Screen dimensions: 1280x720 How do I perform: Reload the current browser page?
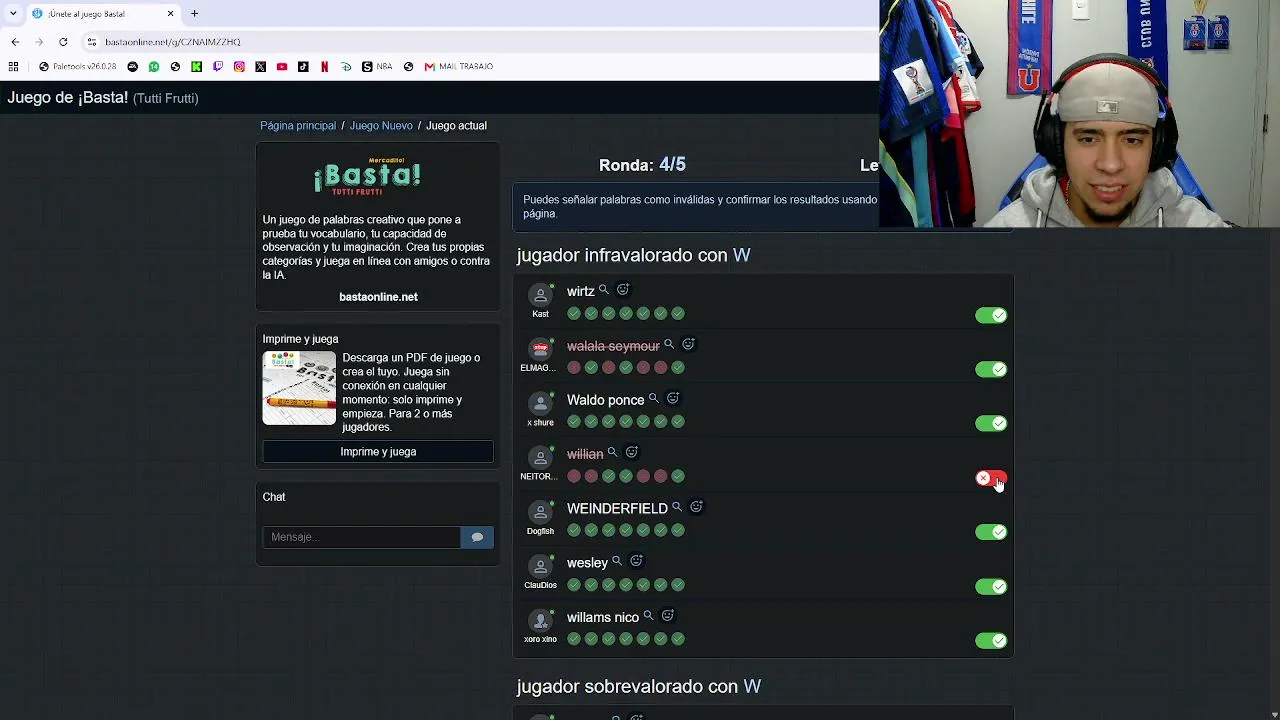tap(63, 42)
